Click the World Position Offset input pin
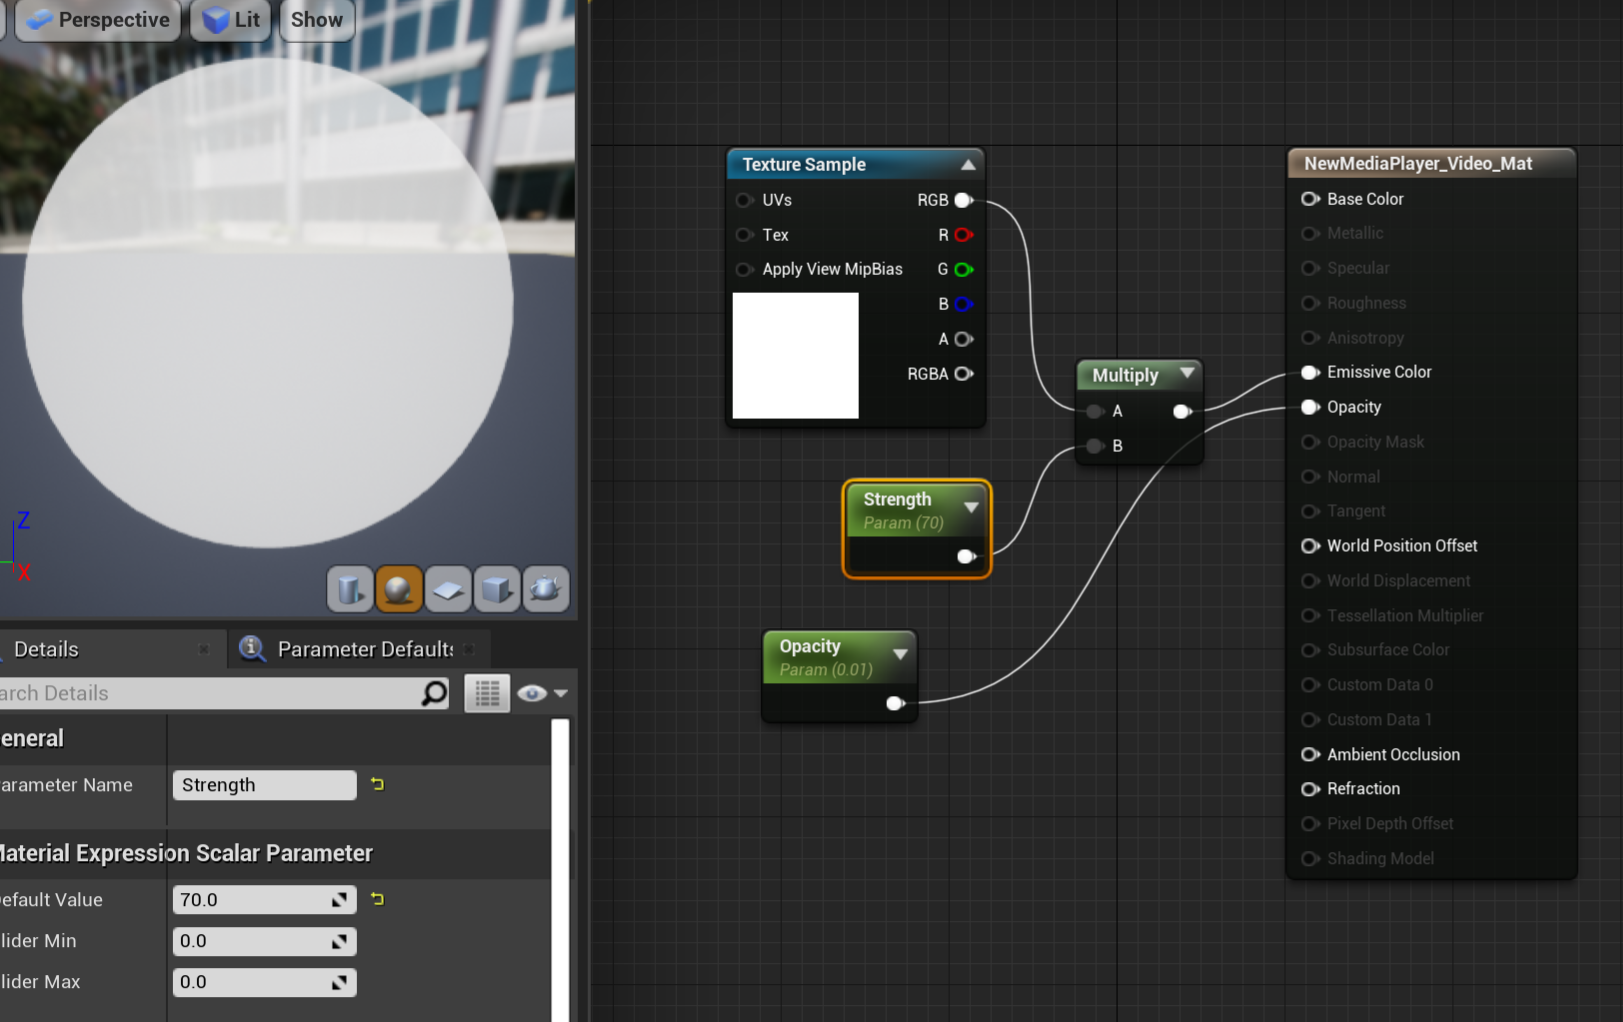This screenshot has width=1623, height=1022. pyautogui.click(x=1310, y=546)
